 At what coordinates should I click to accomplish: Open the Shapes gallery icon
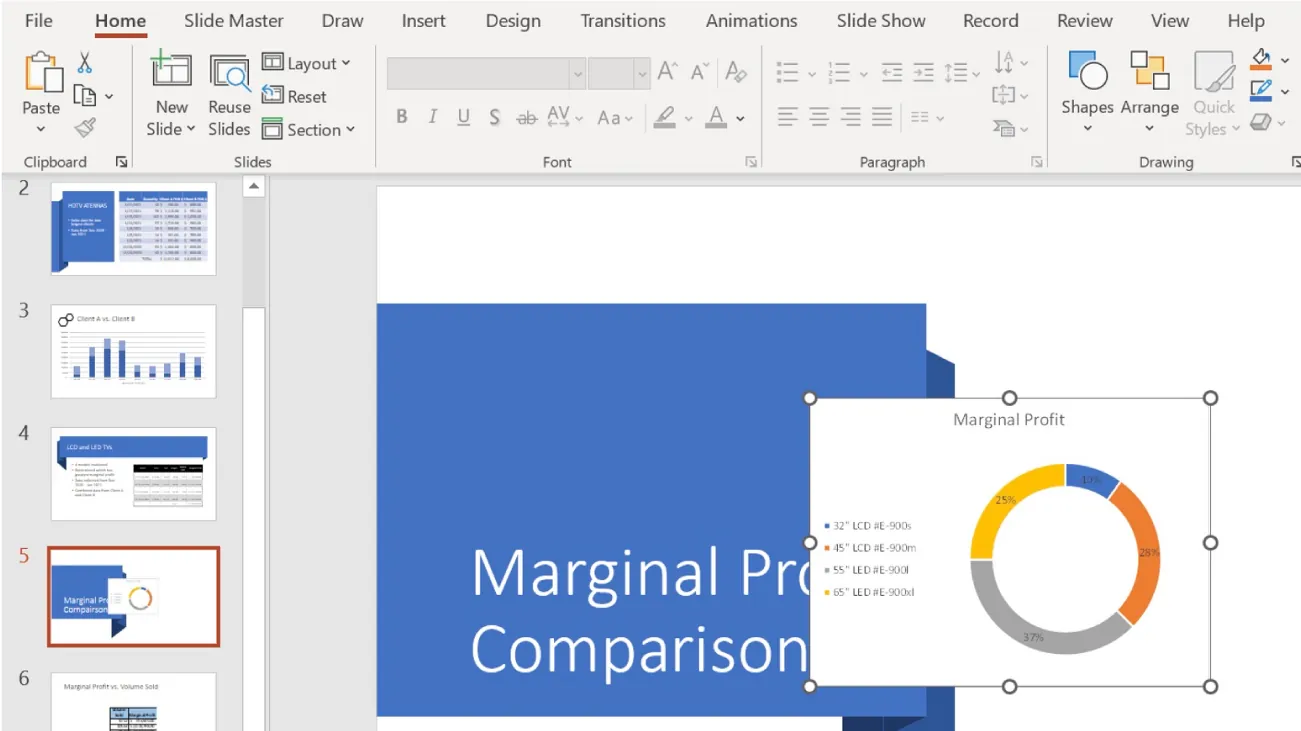1086,72
